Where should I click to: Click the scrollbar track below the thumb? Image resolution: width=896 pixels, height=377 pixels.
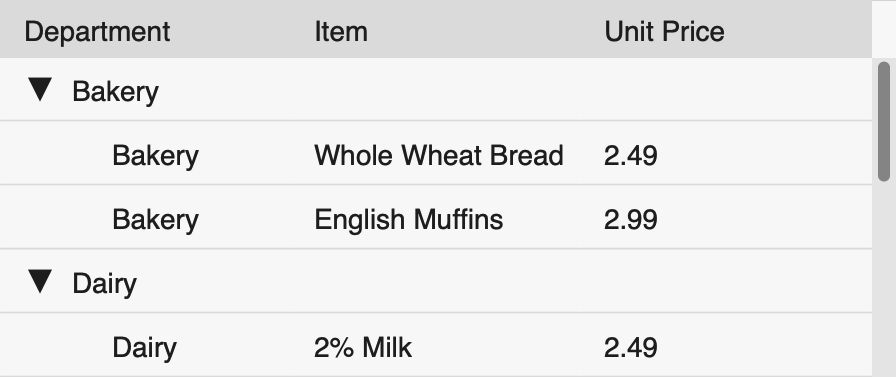point(884,280)
